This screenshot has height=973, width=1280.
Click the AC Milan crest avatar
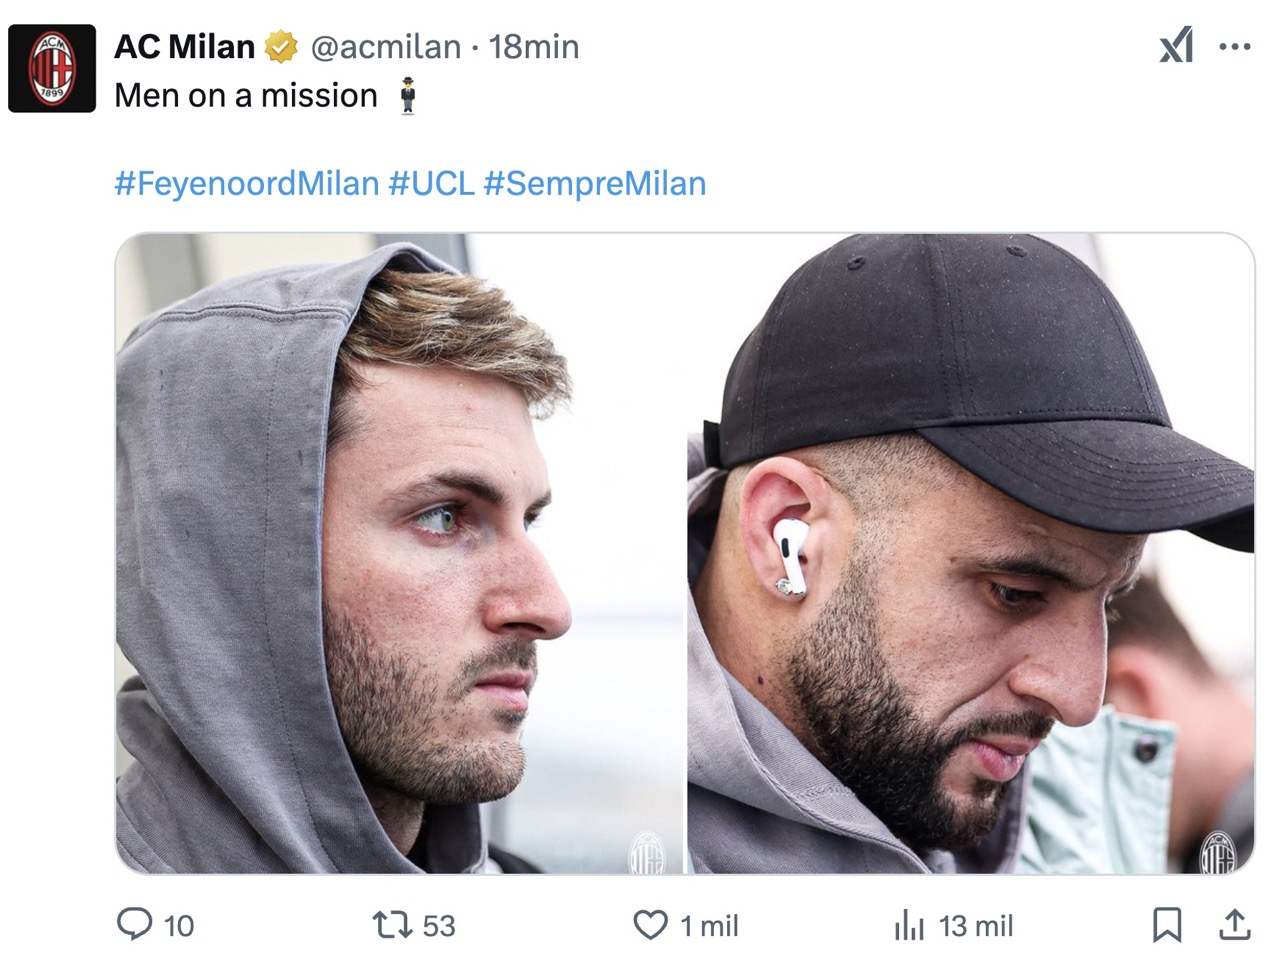52,69
